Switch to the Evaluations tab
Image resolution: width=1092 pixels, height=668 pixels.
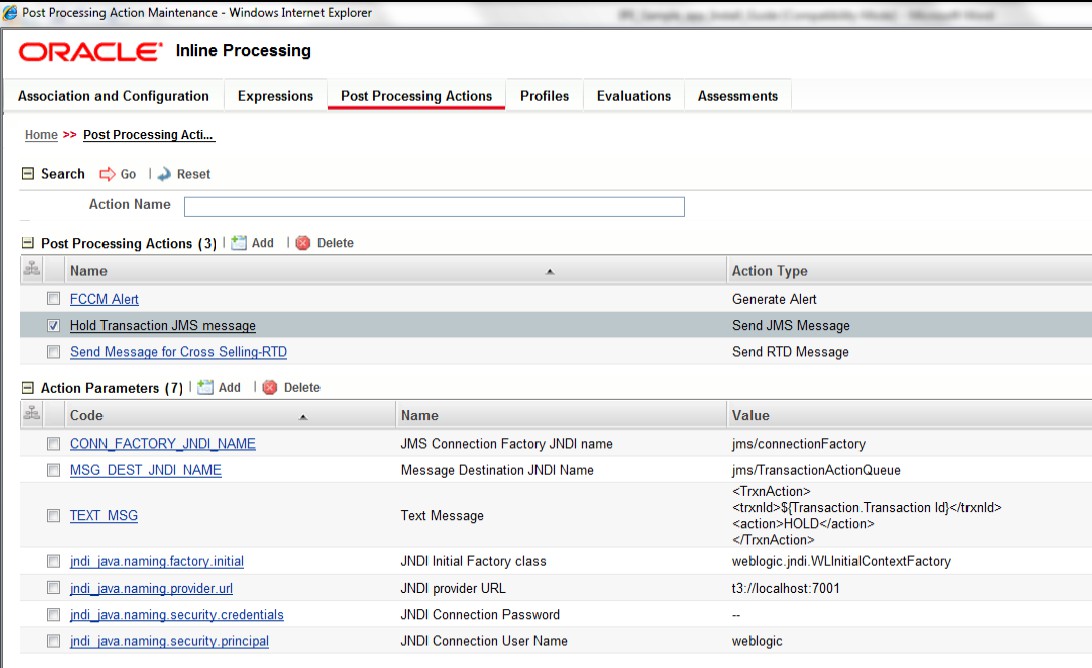click(x=634, y=96)
